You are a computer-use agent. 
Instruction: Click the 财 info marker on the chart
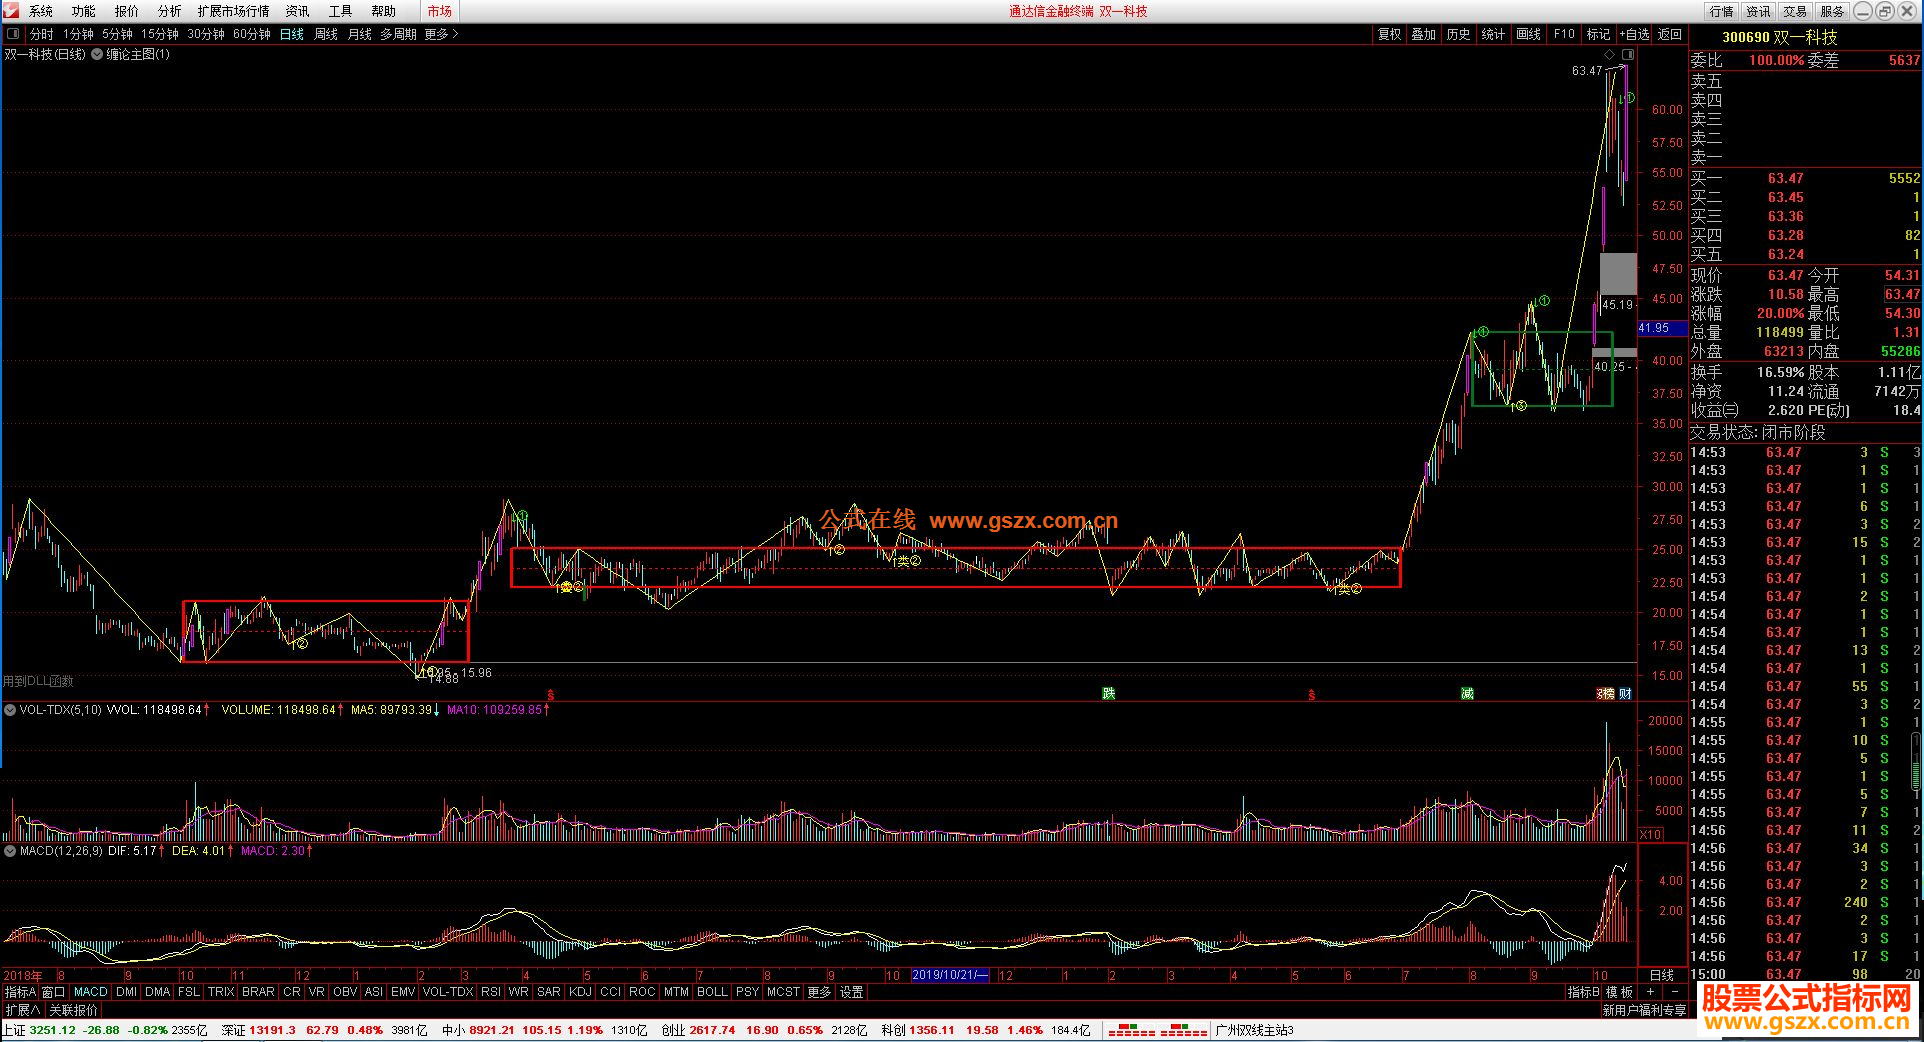1626,694
